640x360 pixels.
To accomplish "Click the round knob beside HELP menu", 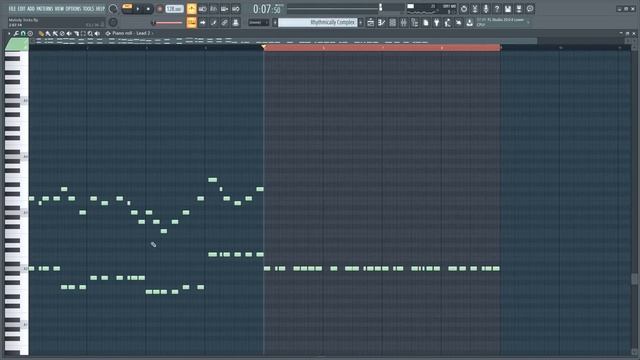I will pyautogui.click(x=113, y=9).
